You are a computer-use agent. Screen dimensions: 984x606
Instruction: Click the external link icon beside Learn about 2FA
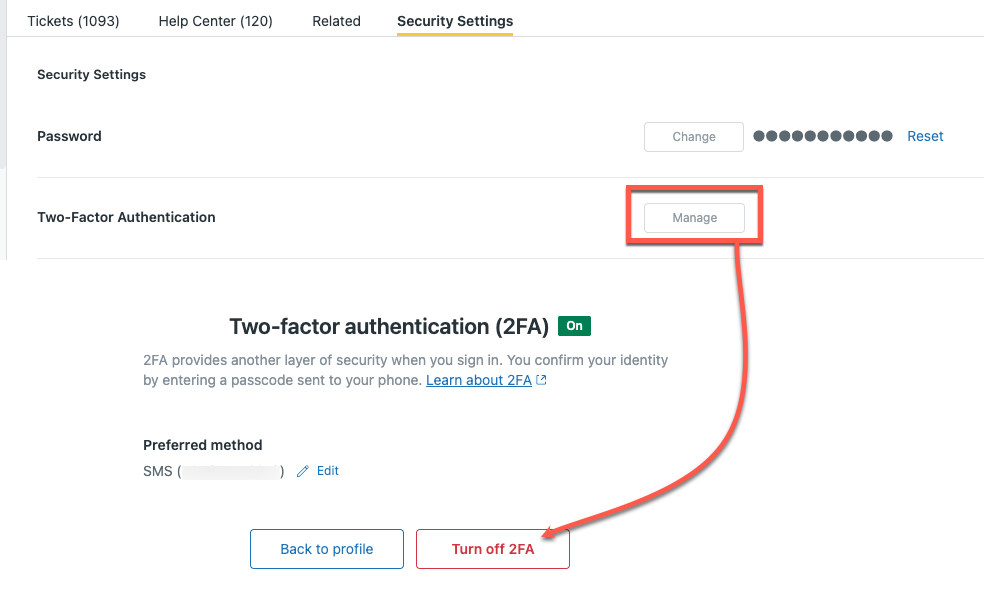(542, 380)
